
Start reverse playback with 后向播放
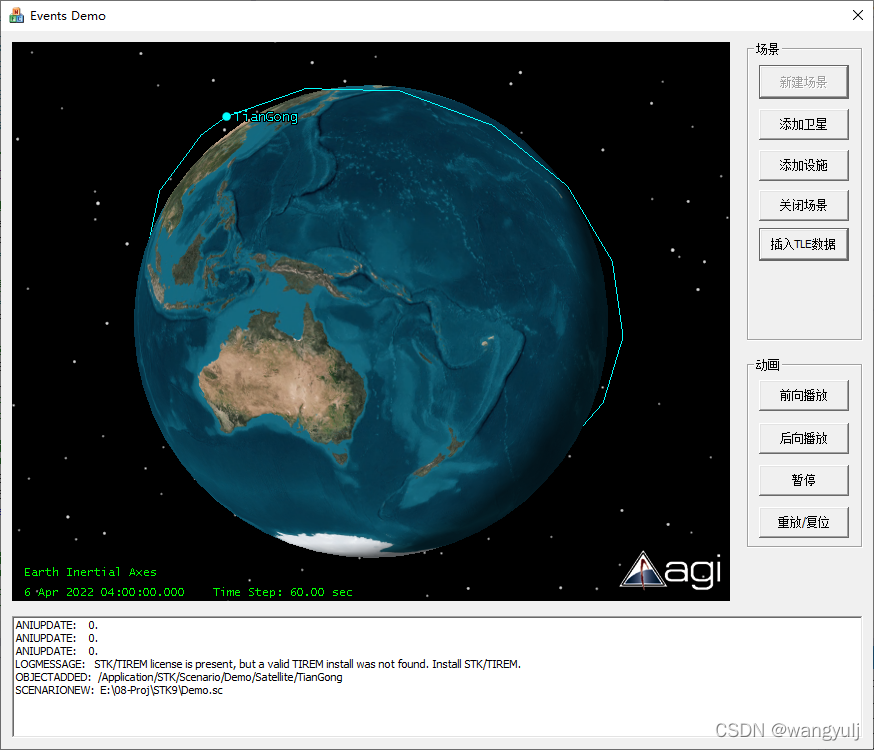coord(803,438)
